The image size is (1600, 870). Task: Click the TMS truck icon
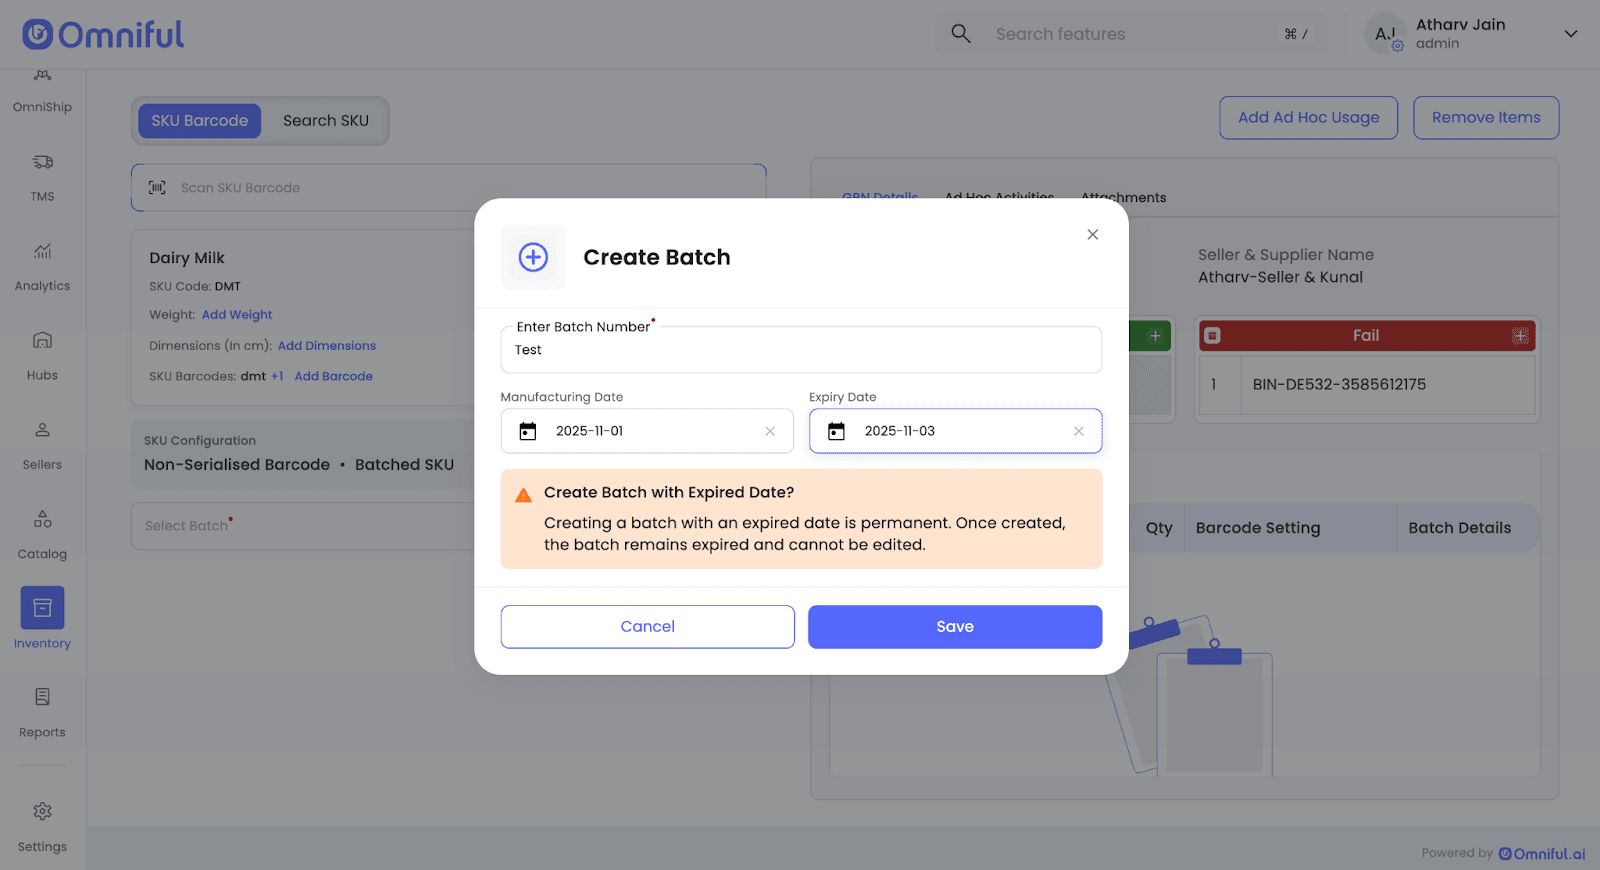point(42,163)
